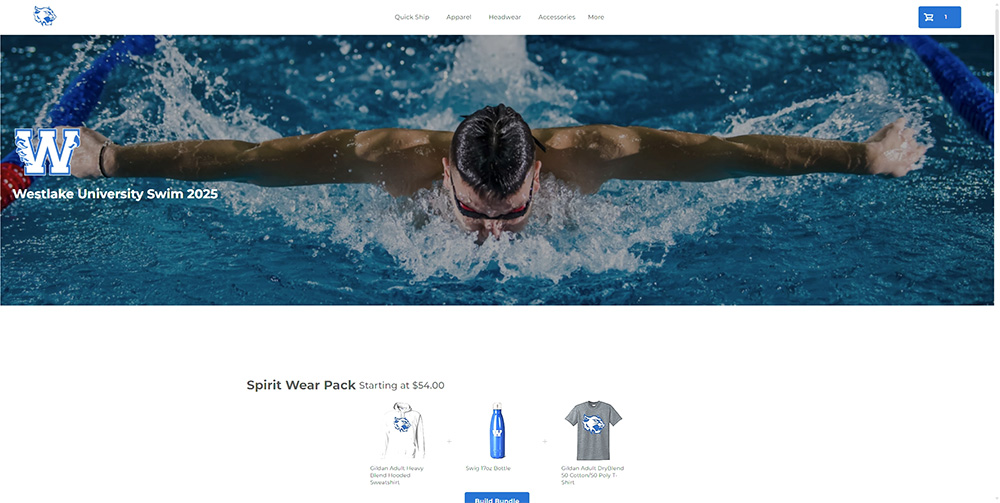Select the Spirit Wear Pack heading
The width and height of the screenshot is (1000, 503).
pyautogui.click(x=301, y=385)
